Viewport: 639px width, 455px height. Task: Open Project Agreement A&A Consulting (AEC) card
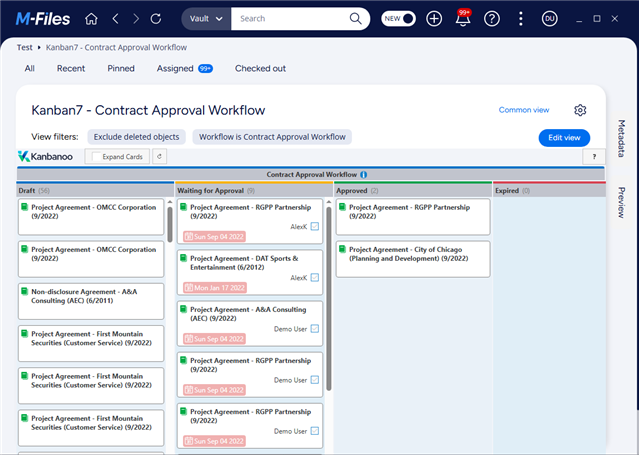[250, 324]
